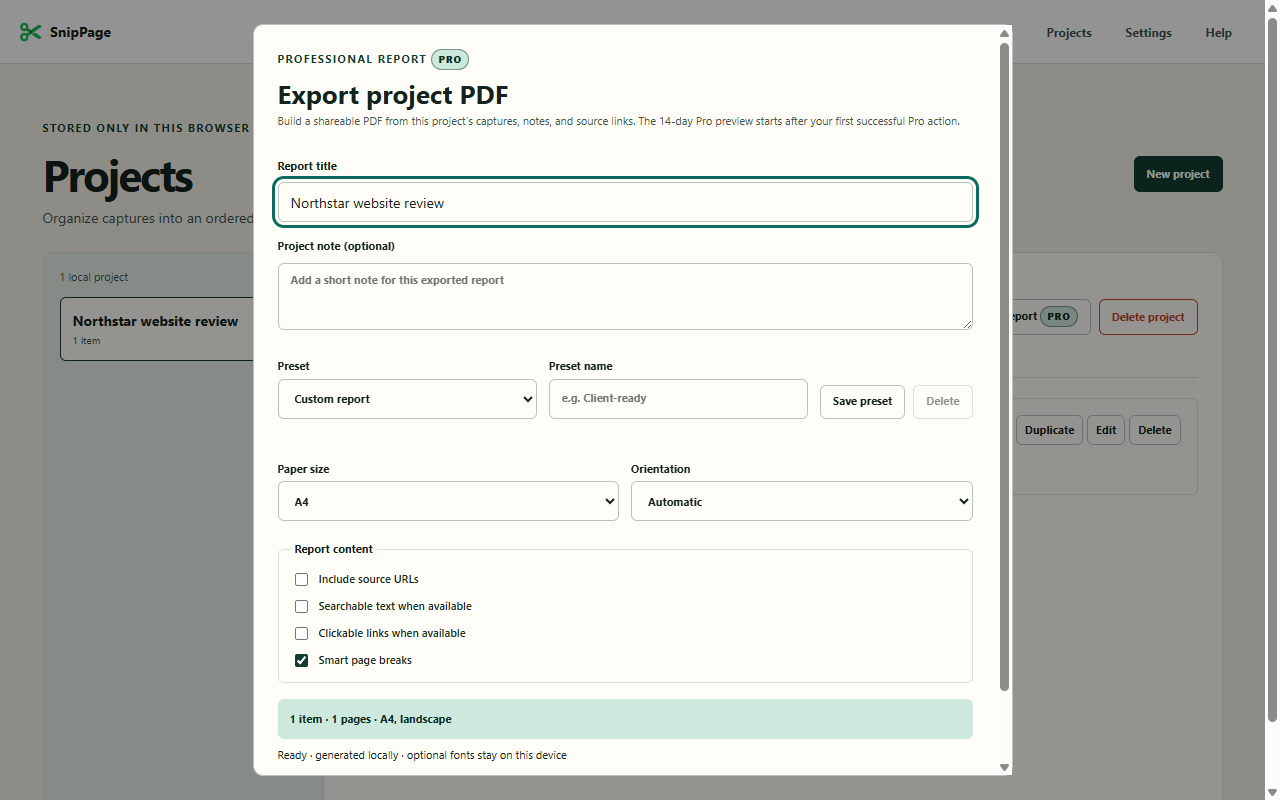Tick Clickable links when available option
Image resolution: width=1280 pixels, height=800 pixels.
pos(301,633)
